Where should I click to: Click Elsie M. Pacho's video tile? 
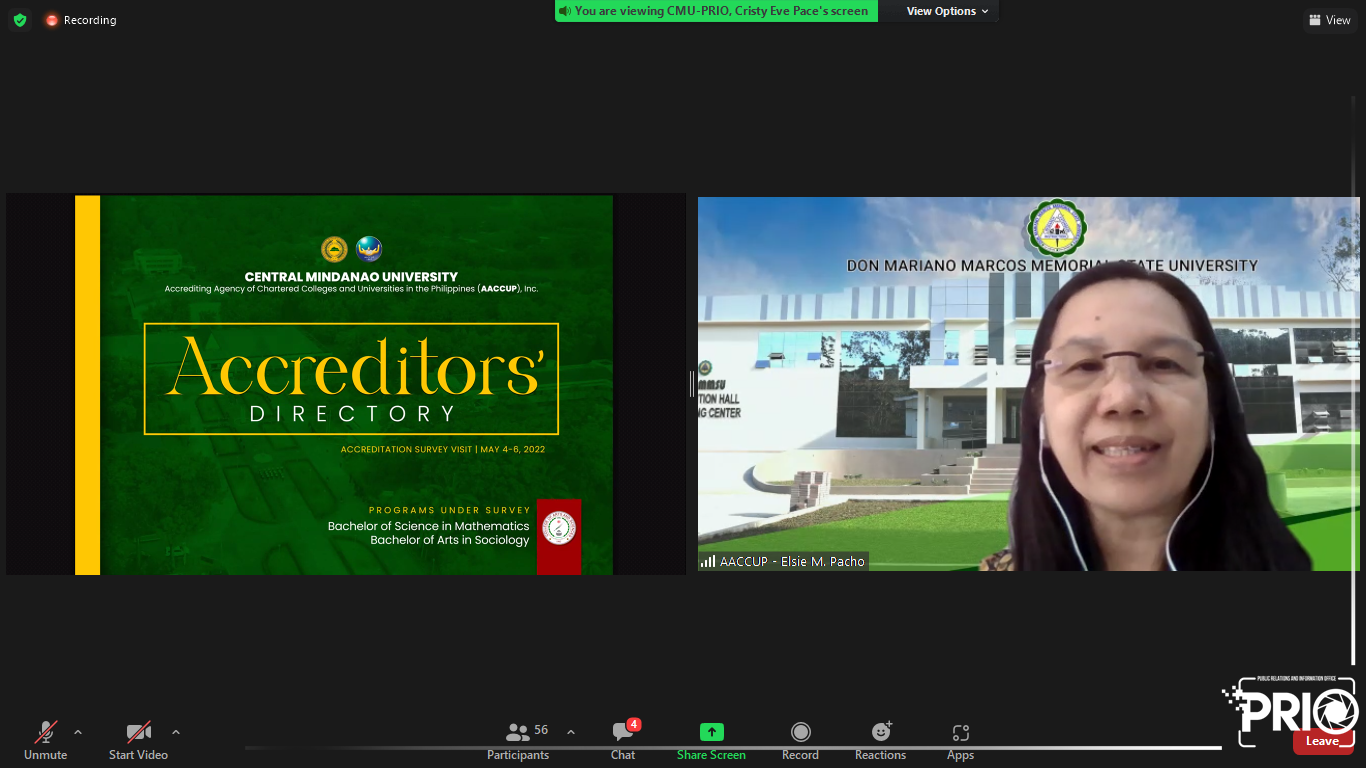[1028, 384]
